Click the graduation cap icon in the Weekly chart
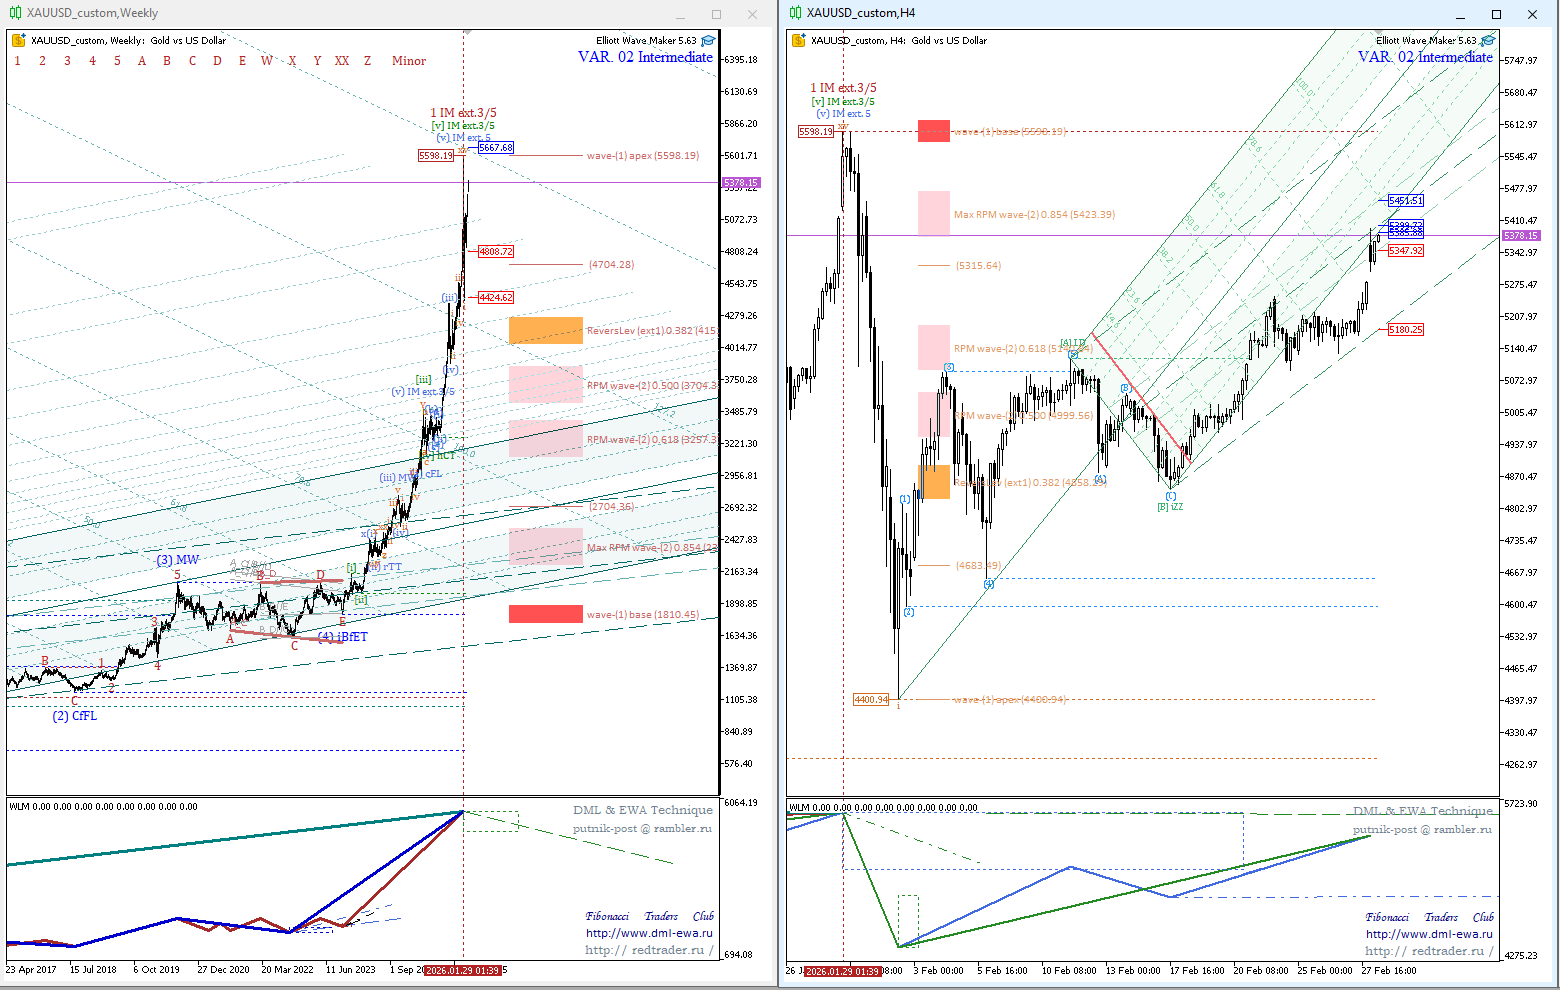Image resolution: width=1560 pixels, height=990 pixels. [x=708, y=41]
